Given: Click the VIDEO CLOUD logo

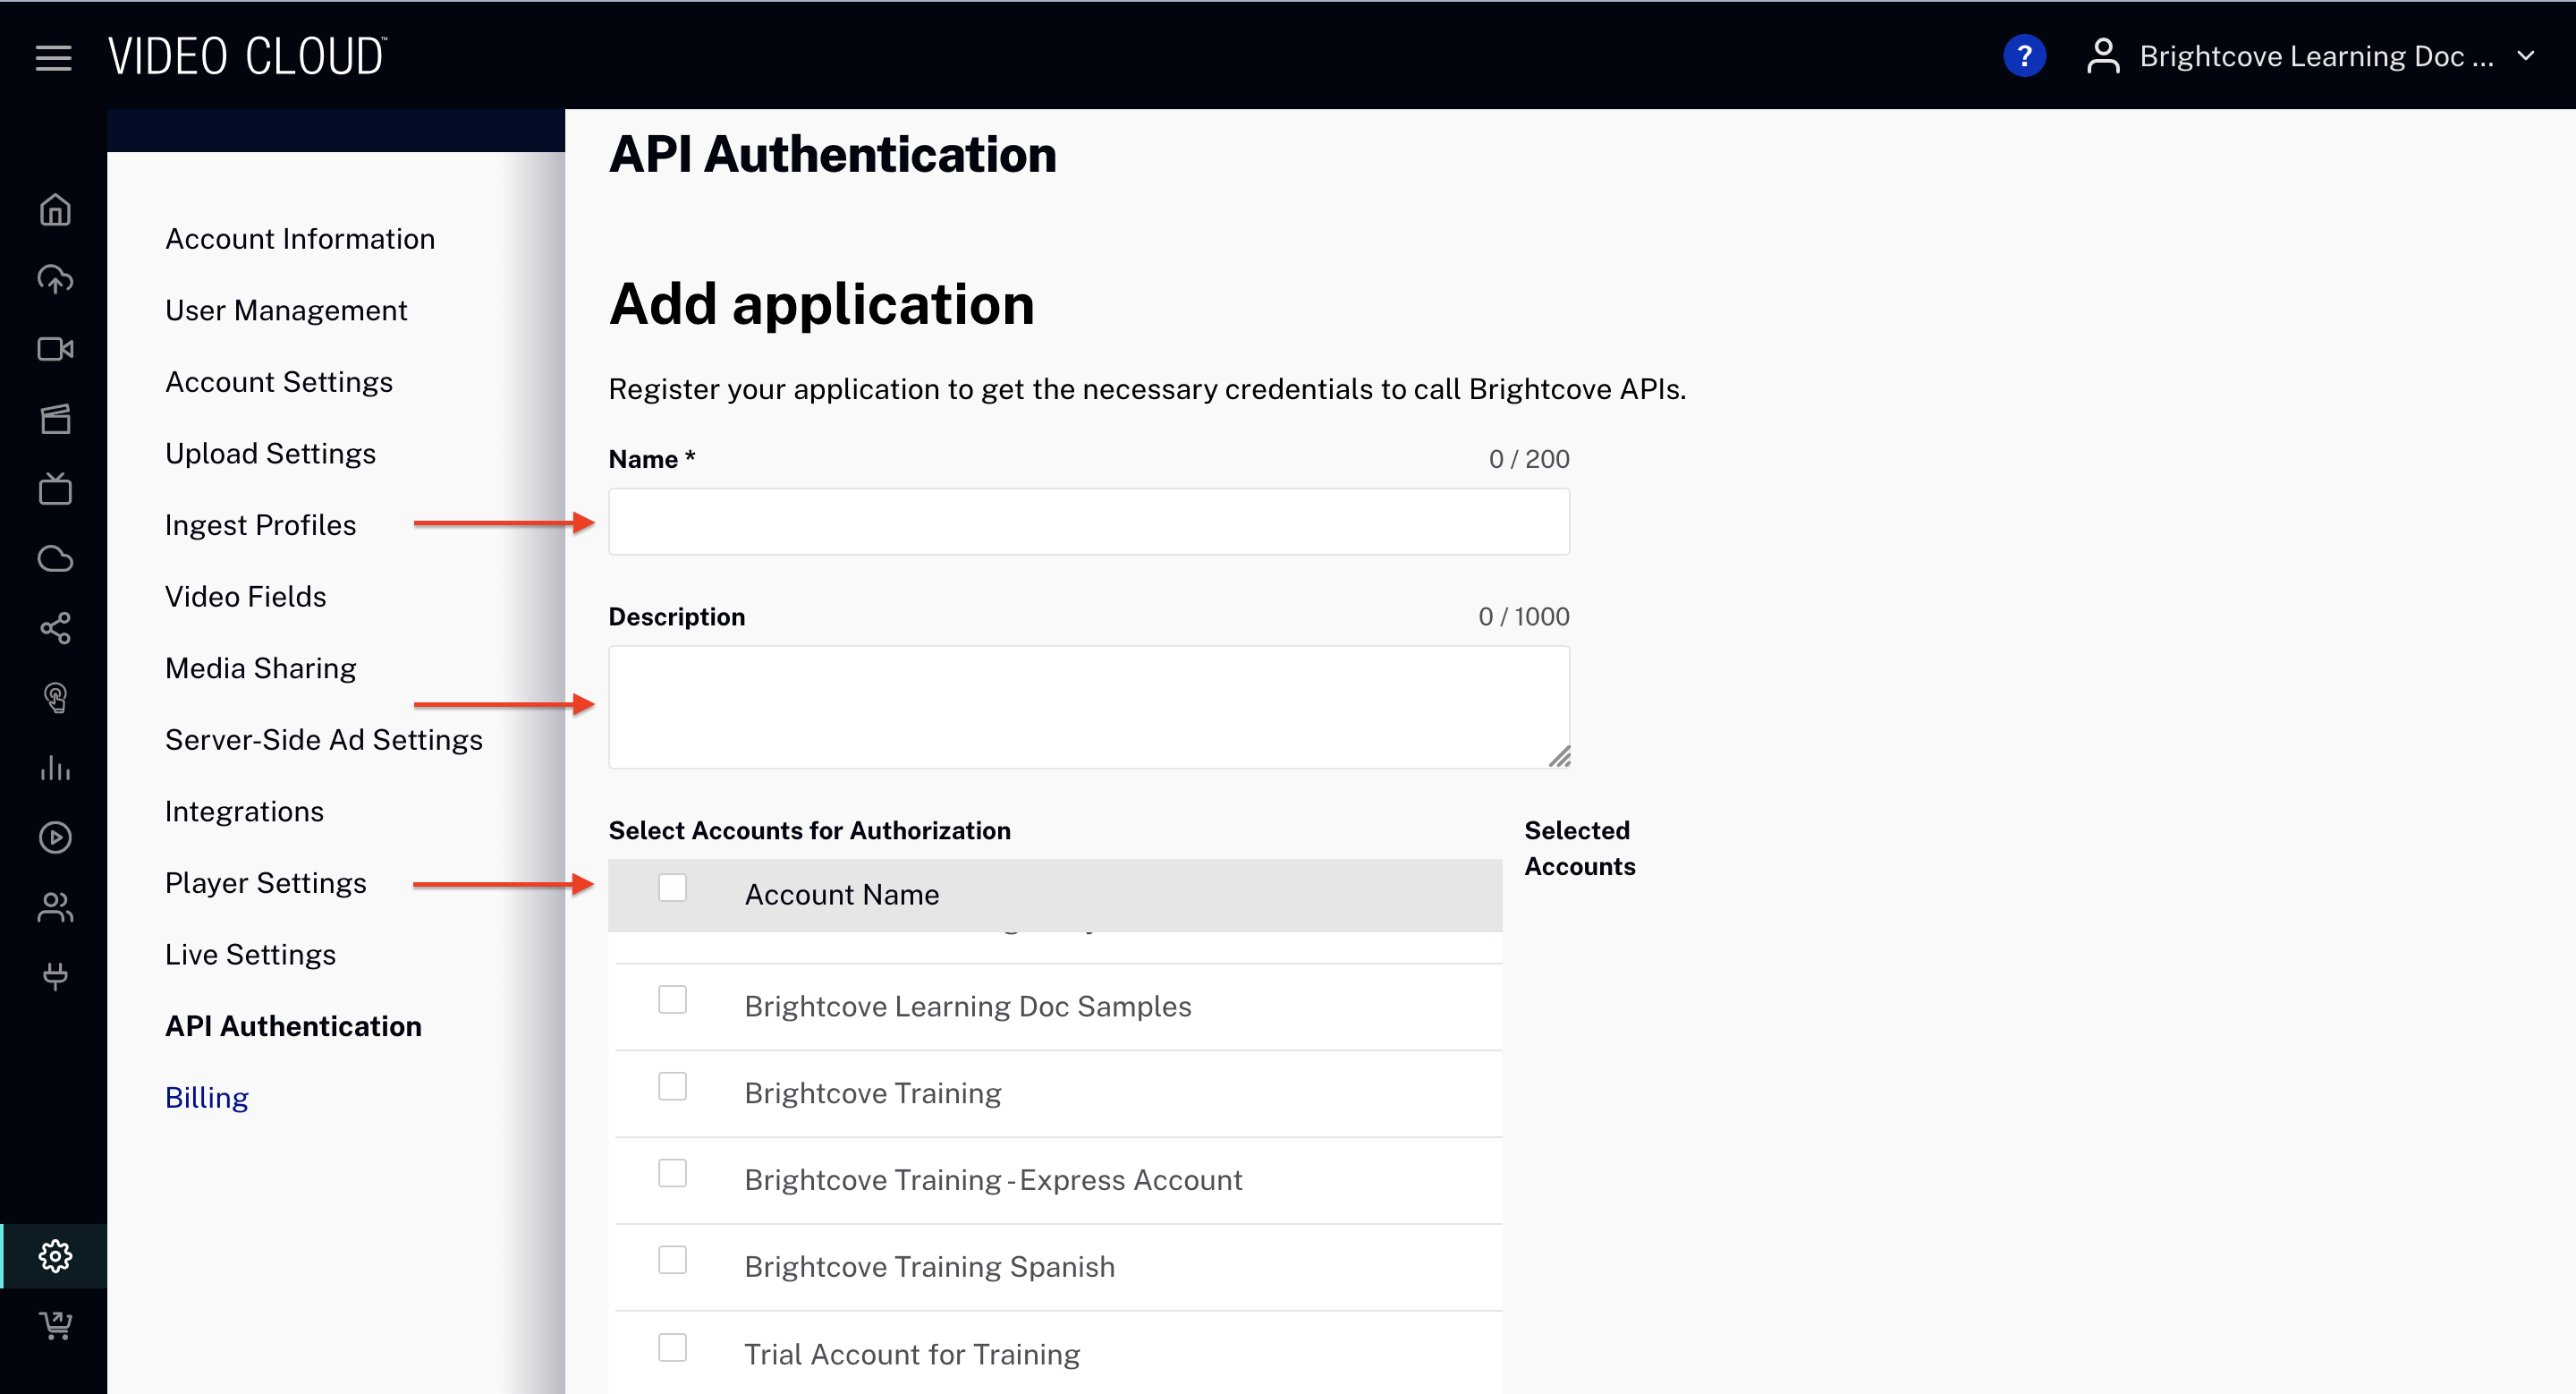Looking at the screenshot, I should 247,56.
